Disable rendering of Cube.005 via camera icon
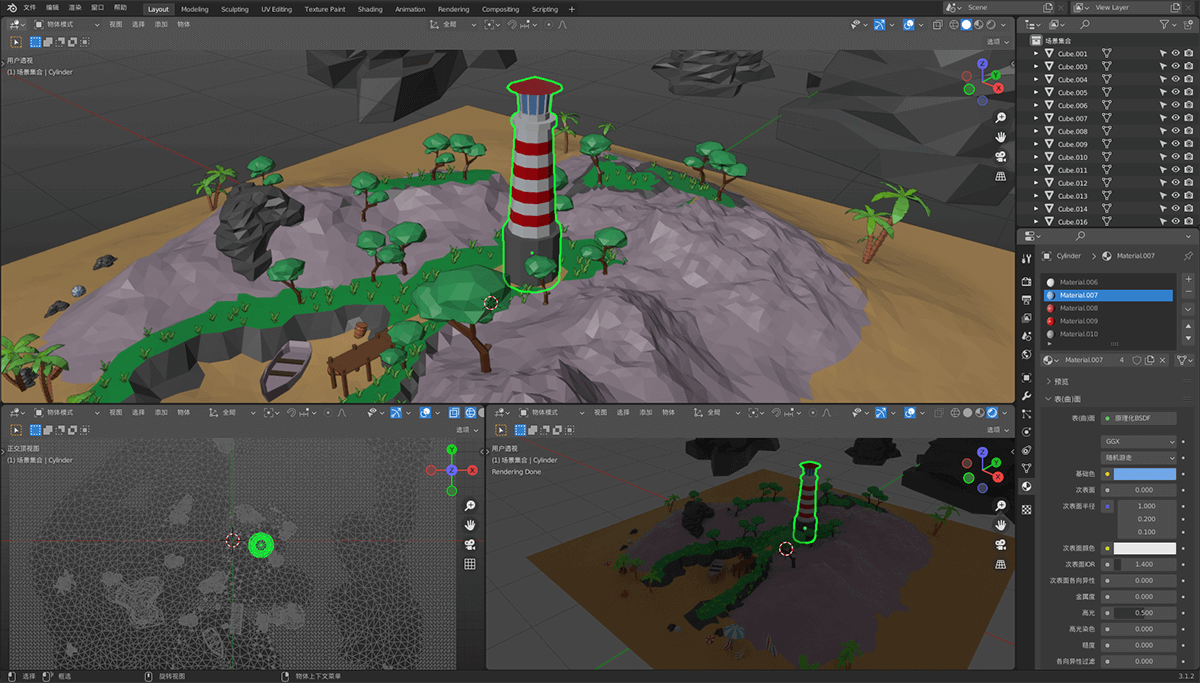The height and width of the screenshot is (683, 1200). [x=1188, y=93]
